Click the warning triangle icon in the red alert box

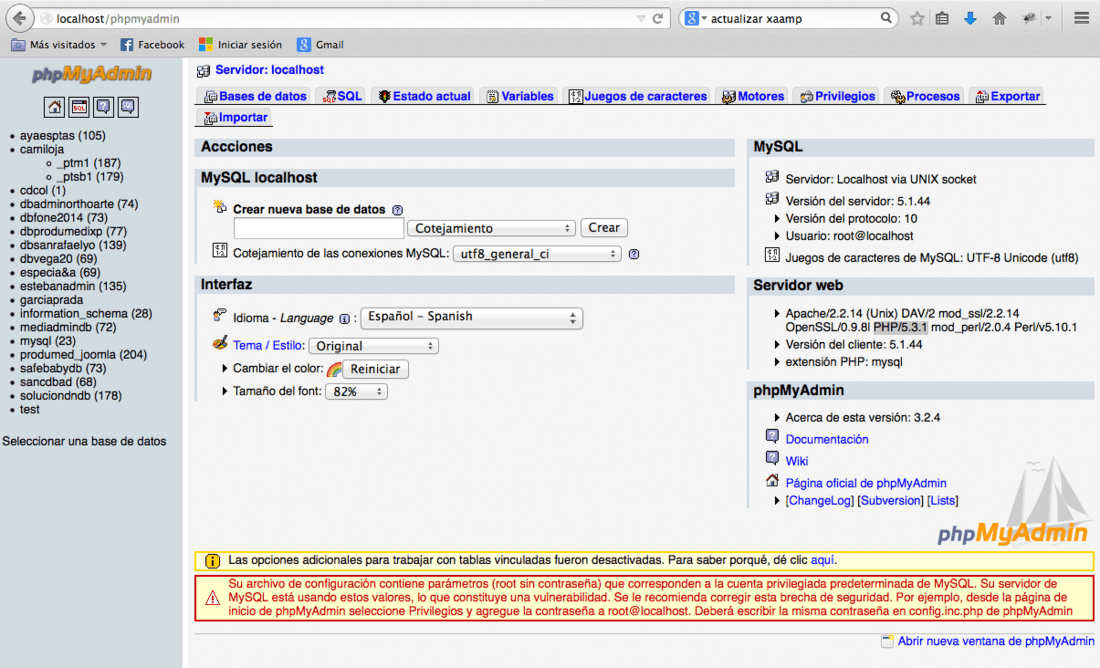pyautogui.click(x=213, y=598)
